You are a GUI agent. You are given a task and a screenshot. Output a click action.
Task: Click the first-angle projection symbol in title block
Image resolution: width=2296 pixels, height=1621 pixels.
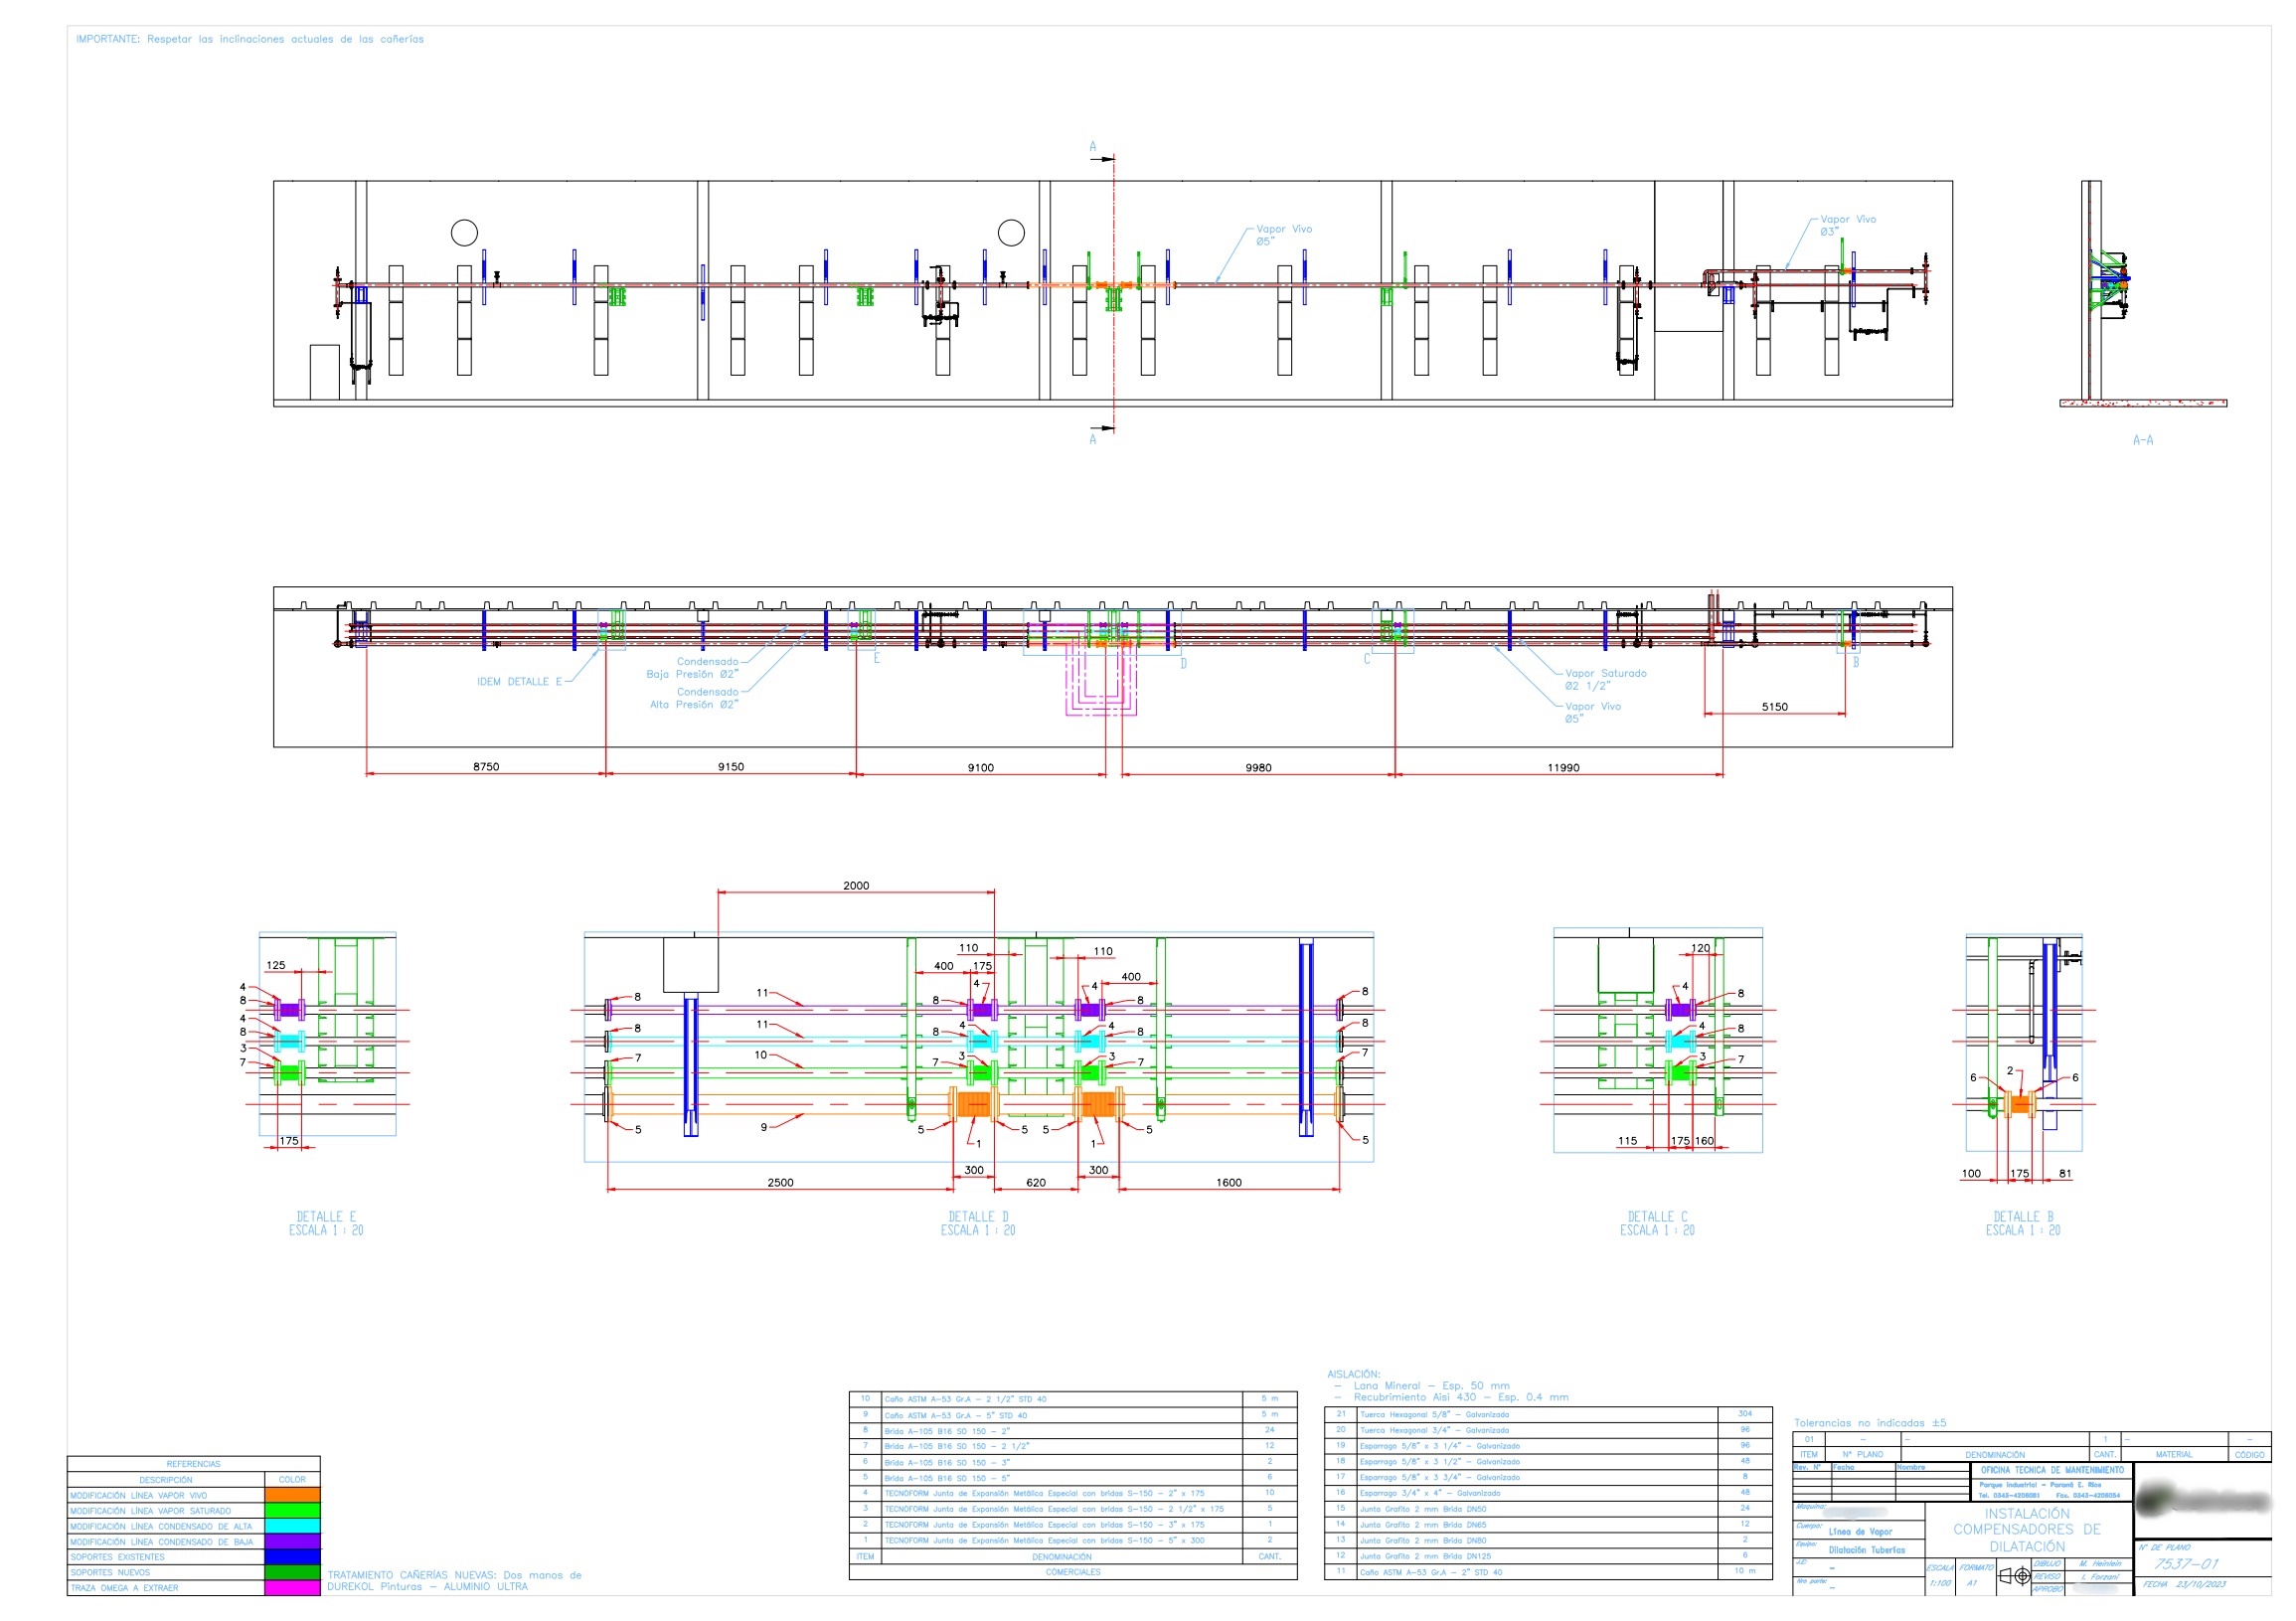click(2015, 1577)
